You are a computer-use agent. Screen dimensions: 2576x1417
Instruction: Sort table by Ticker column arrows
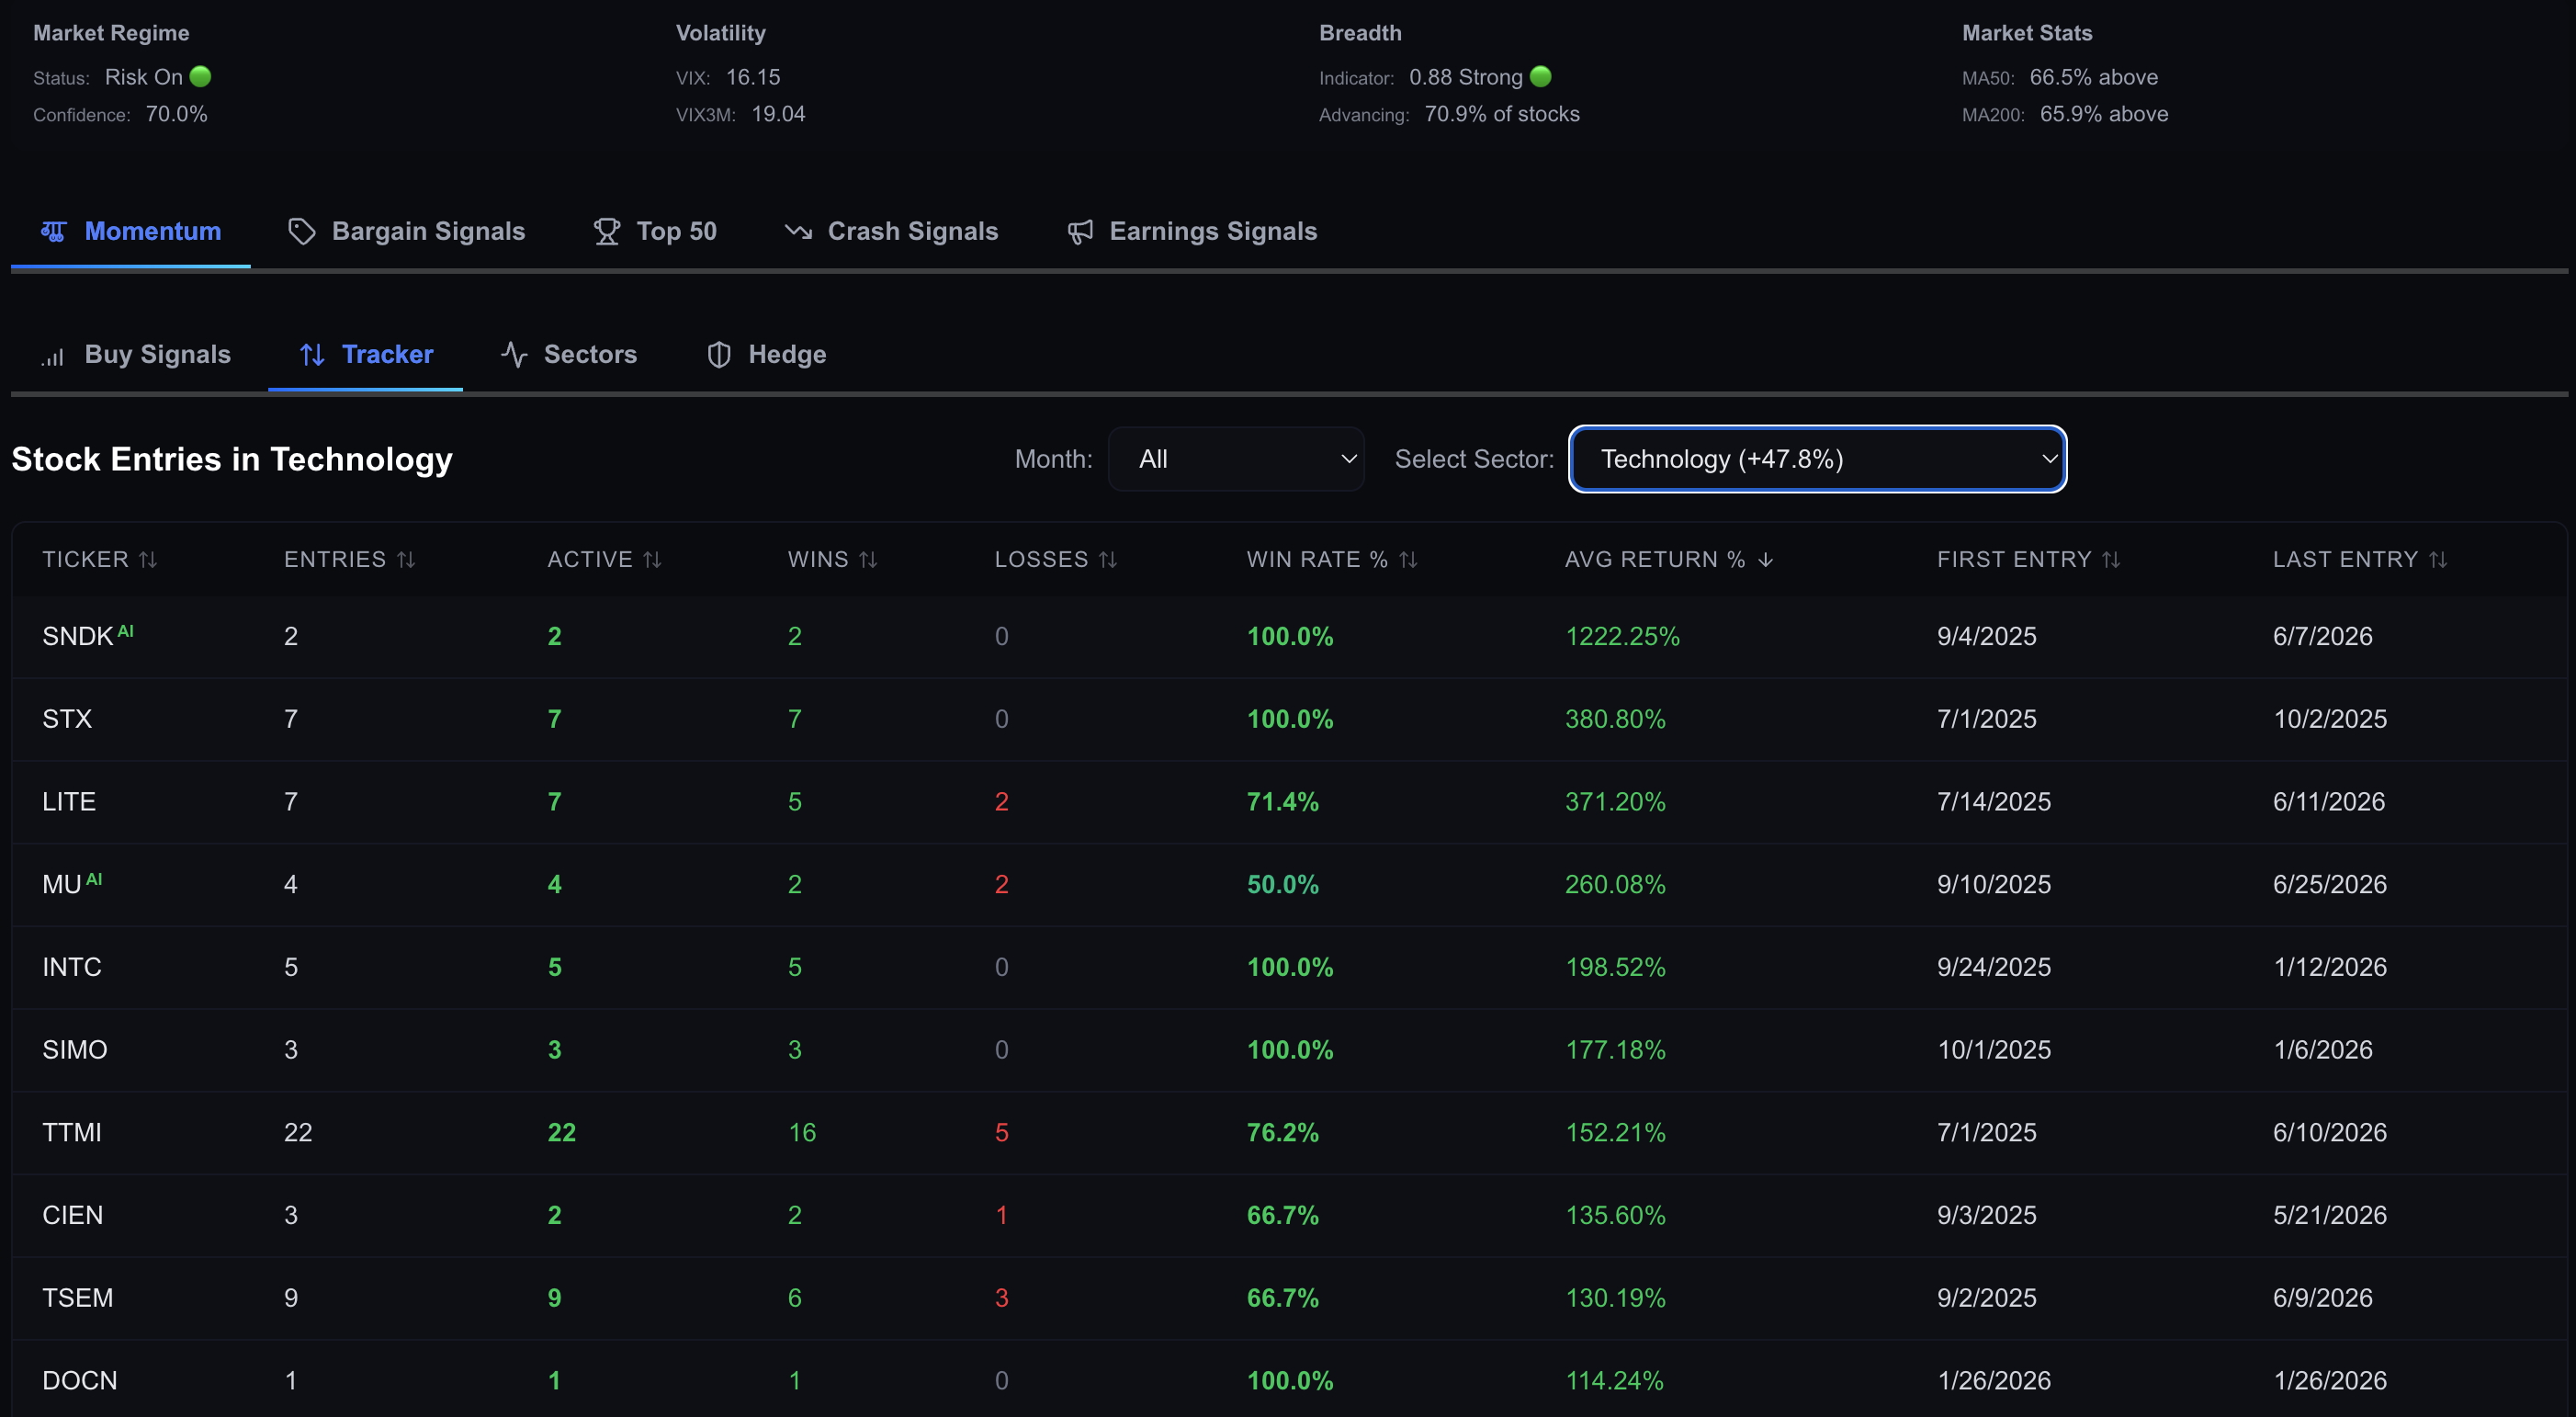pyautogui.click(x=148, y=560)
